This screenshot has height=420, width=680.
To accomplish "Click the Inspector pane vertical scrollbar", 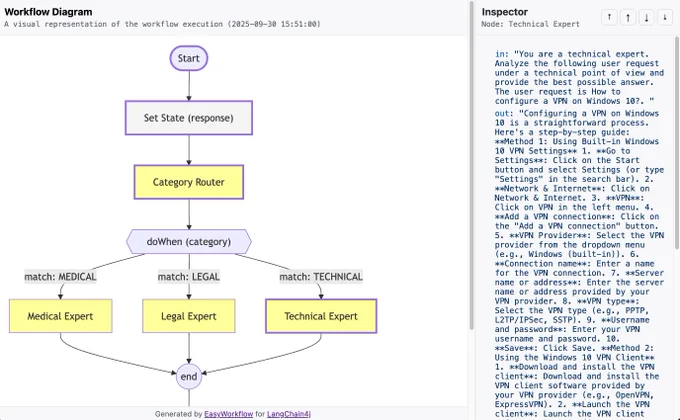I will pos(677,143).
